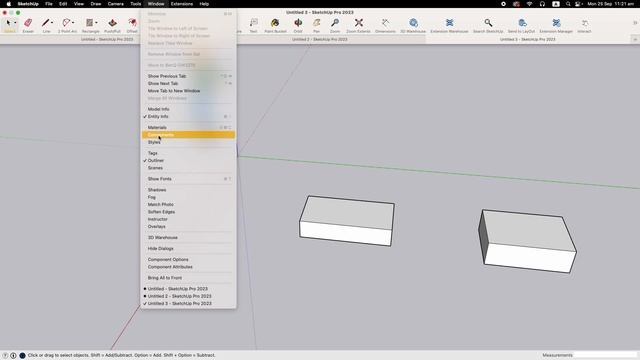Click the Wi-Fi icon in menu bar
The image size is (640, 360).
(529, 4)
